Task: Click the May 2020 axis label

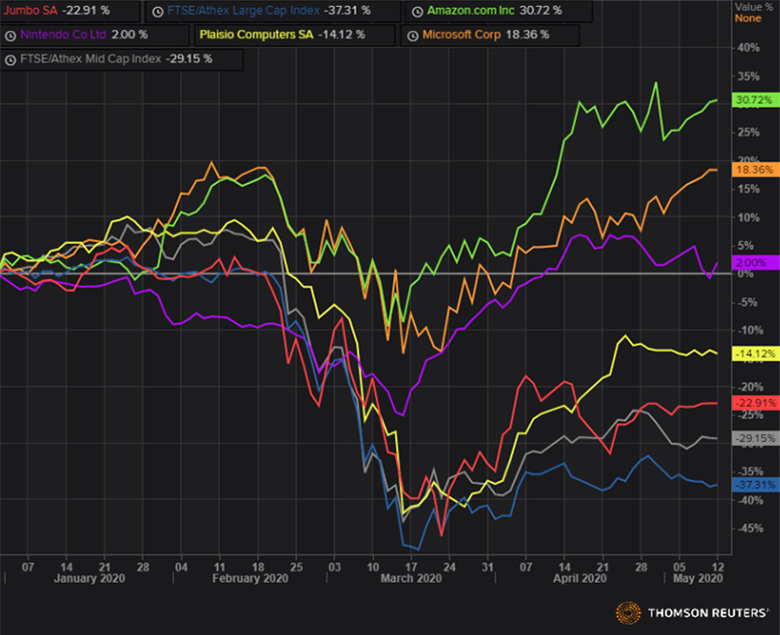Action: (x=698, y=579)
